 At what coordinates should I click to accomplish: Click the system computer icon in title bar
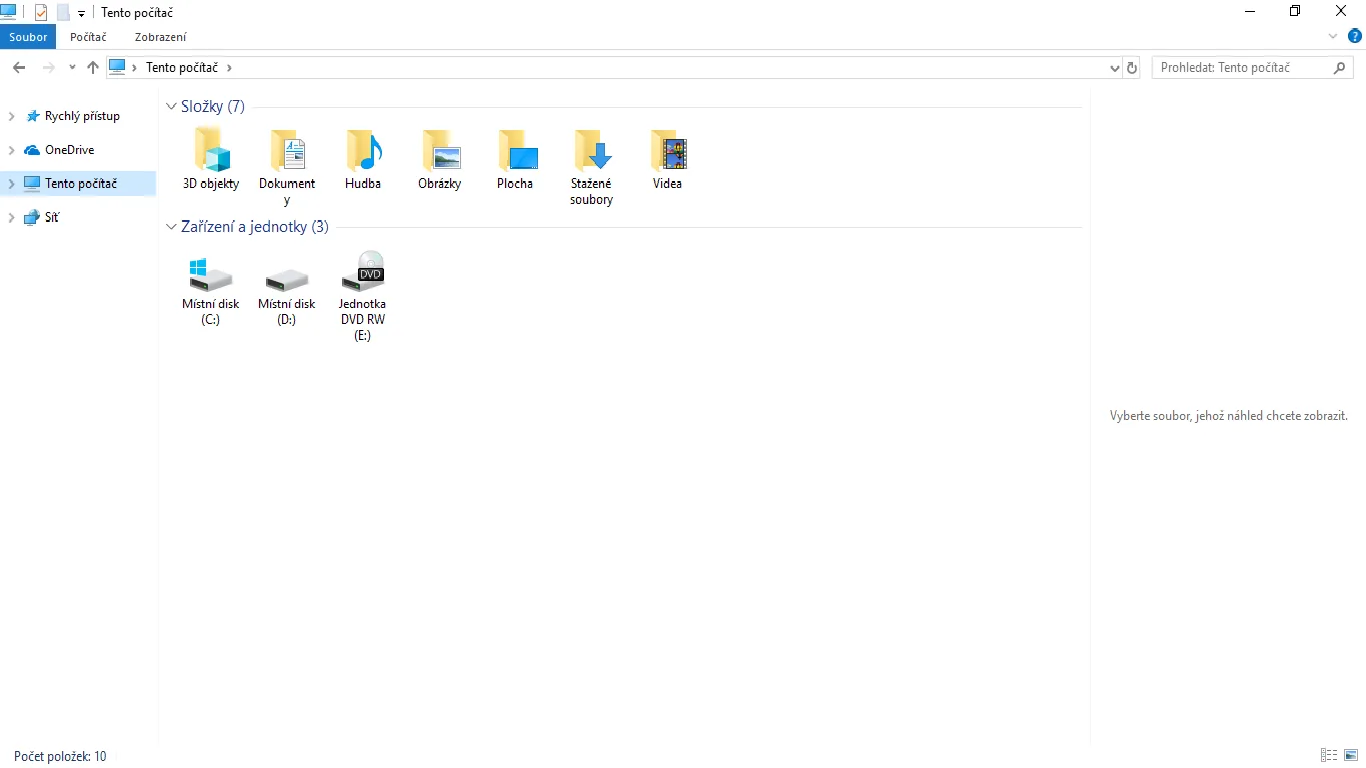click(9, 12)
